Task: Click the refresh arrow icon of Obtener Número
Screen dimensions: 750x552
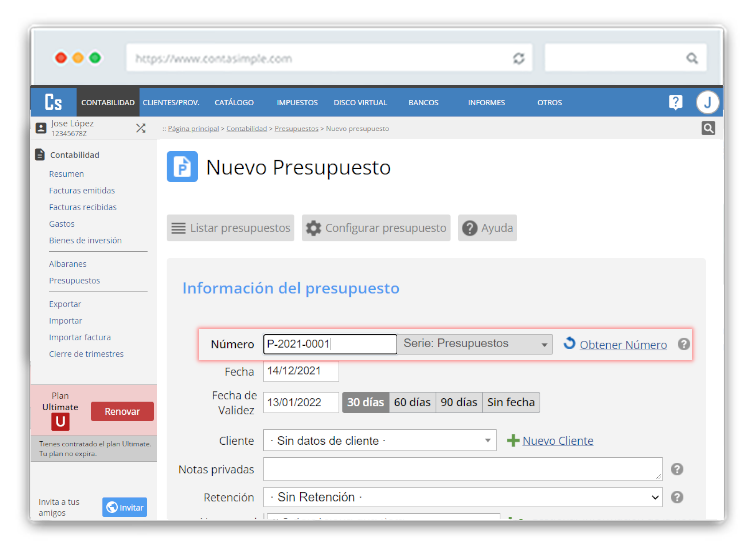Action: coord(569,343)
